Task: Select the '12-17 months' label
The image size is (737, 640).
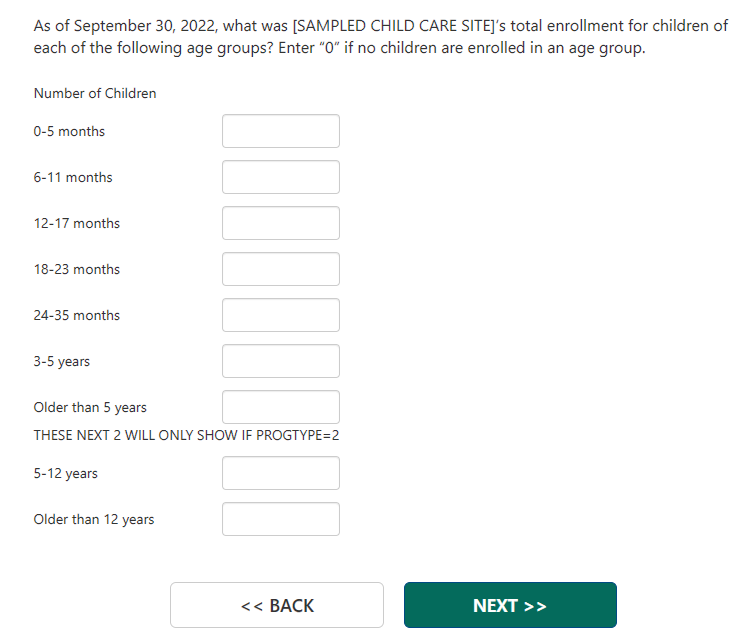Action: pos(76,224)
